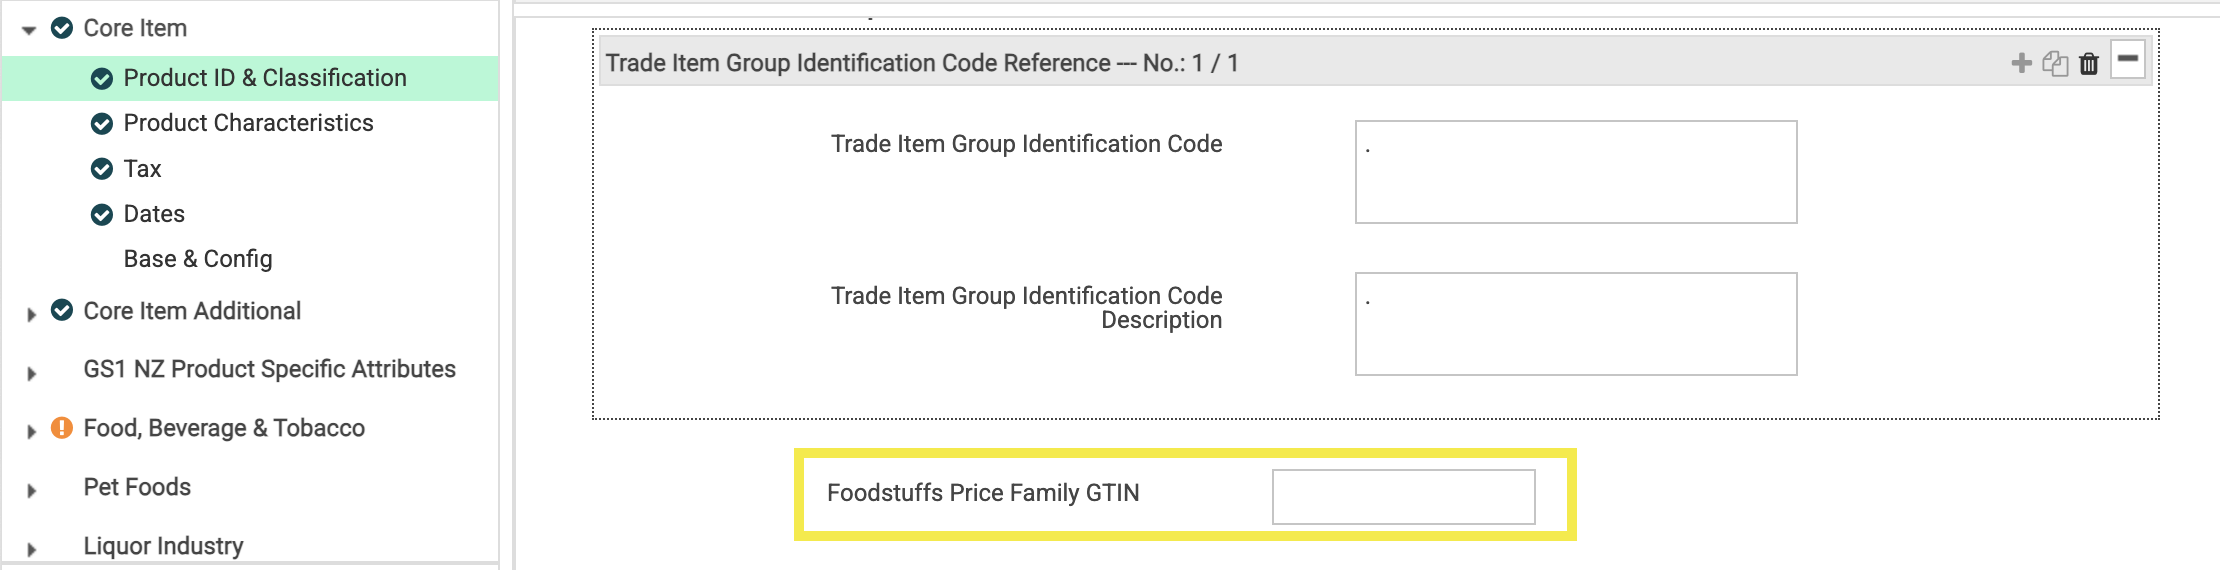The width and height of the screenshot is (2220, 570).
Task: Click the Foodstuffs Price Family GTIN input
Action: click(x=1404, y=497)
